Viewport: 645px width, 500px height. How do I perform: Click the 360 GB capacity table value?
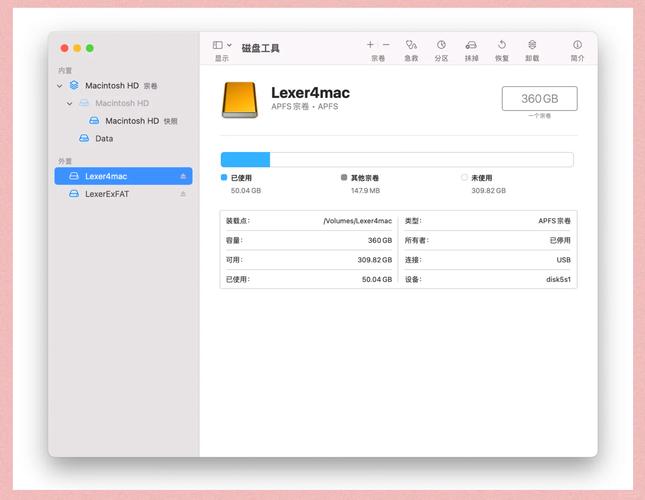coord(380,240)
